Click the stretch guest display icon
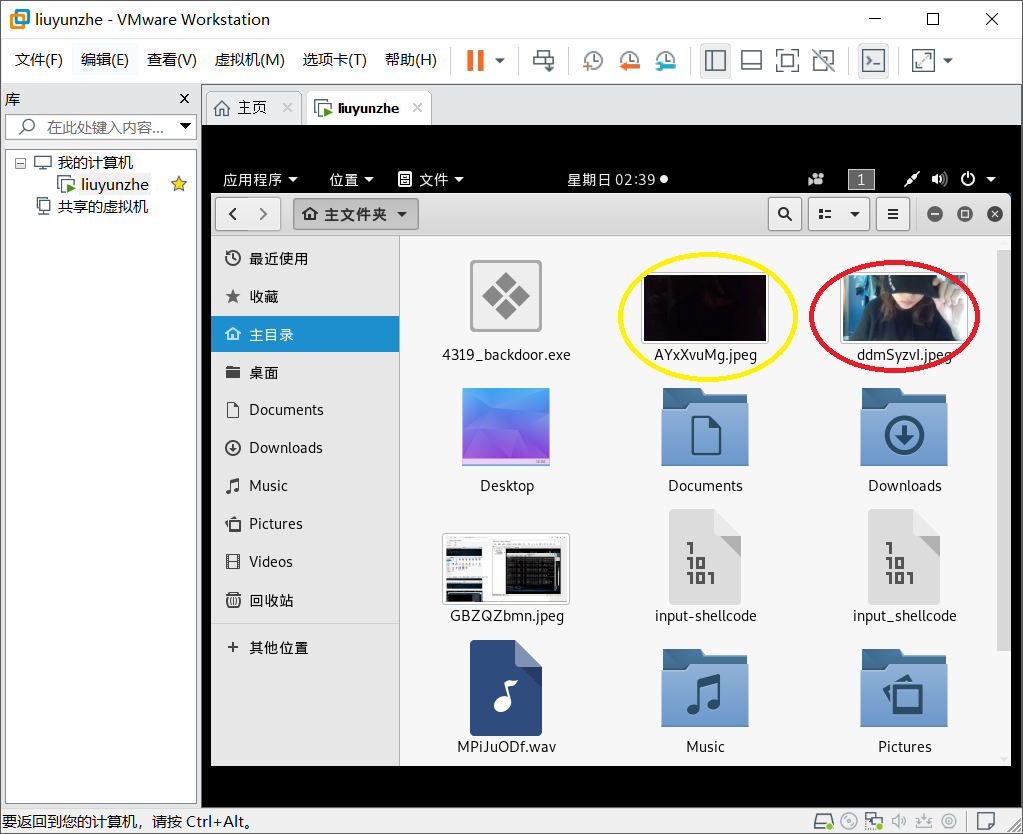This screenshot has width=1023, height=834. (x=923, y=61)
